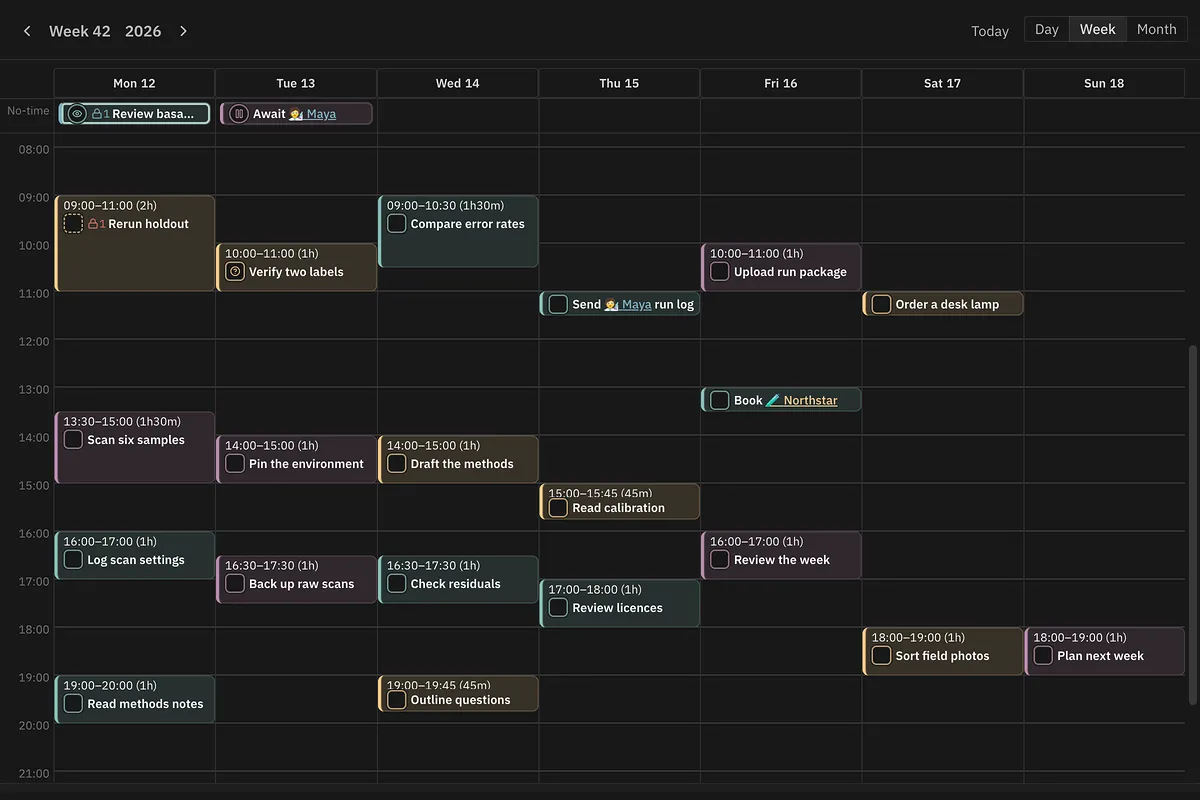1200x800 pixels.
Task: Click the pause icon on Await Maya task
Action: click(238, 114)
